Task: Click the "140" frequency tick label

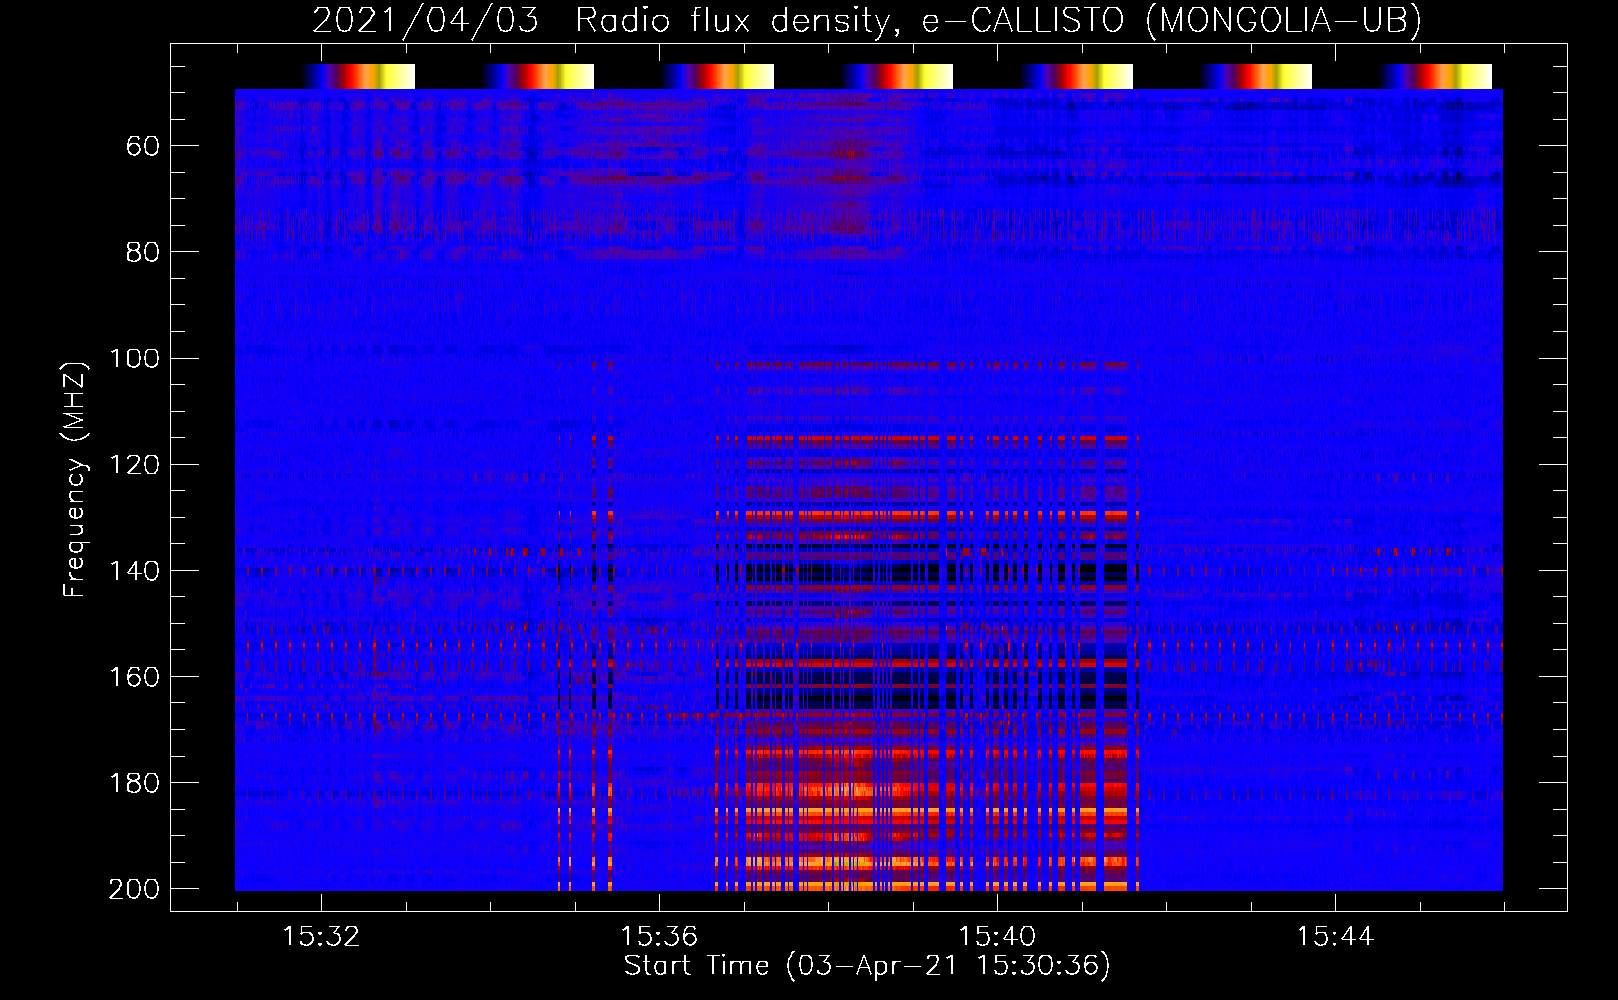Action: coord(135,571)
